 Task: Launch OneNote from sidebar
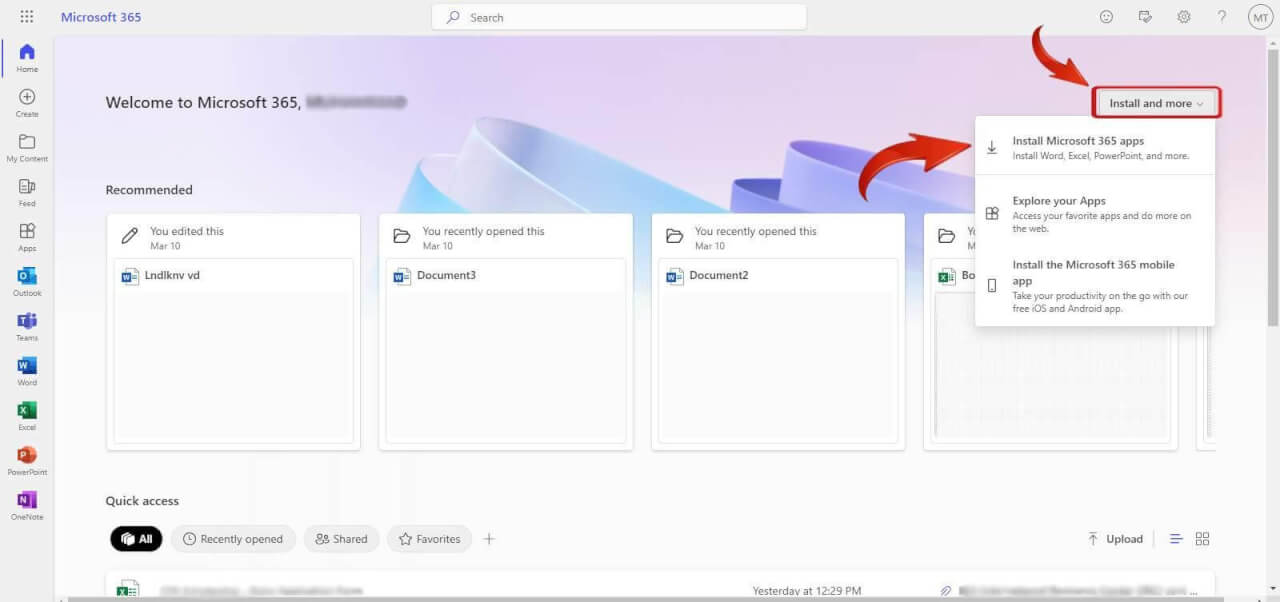[x=27, y=506]
